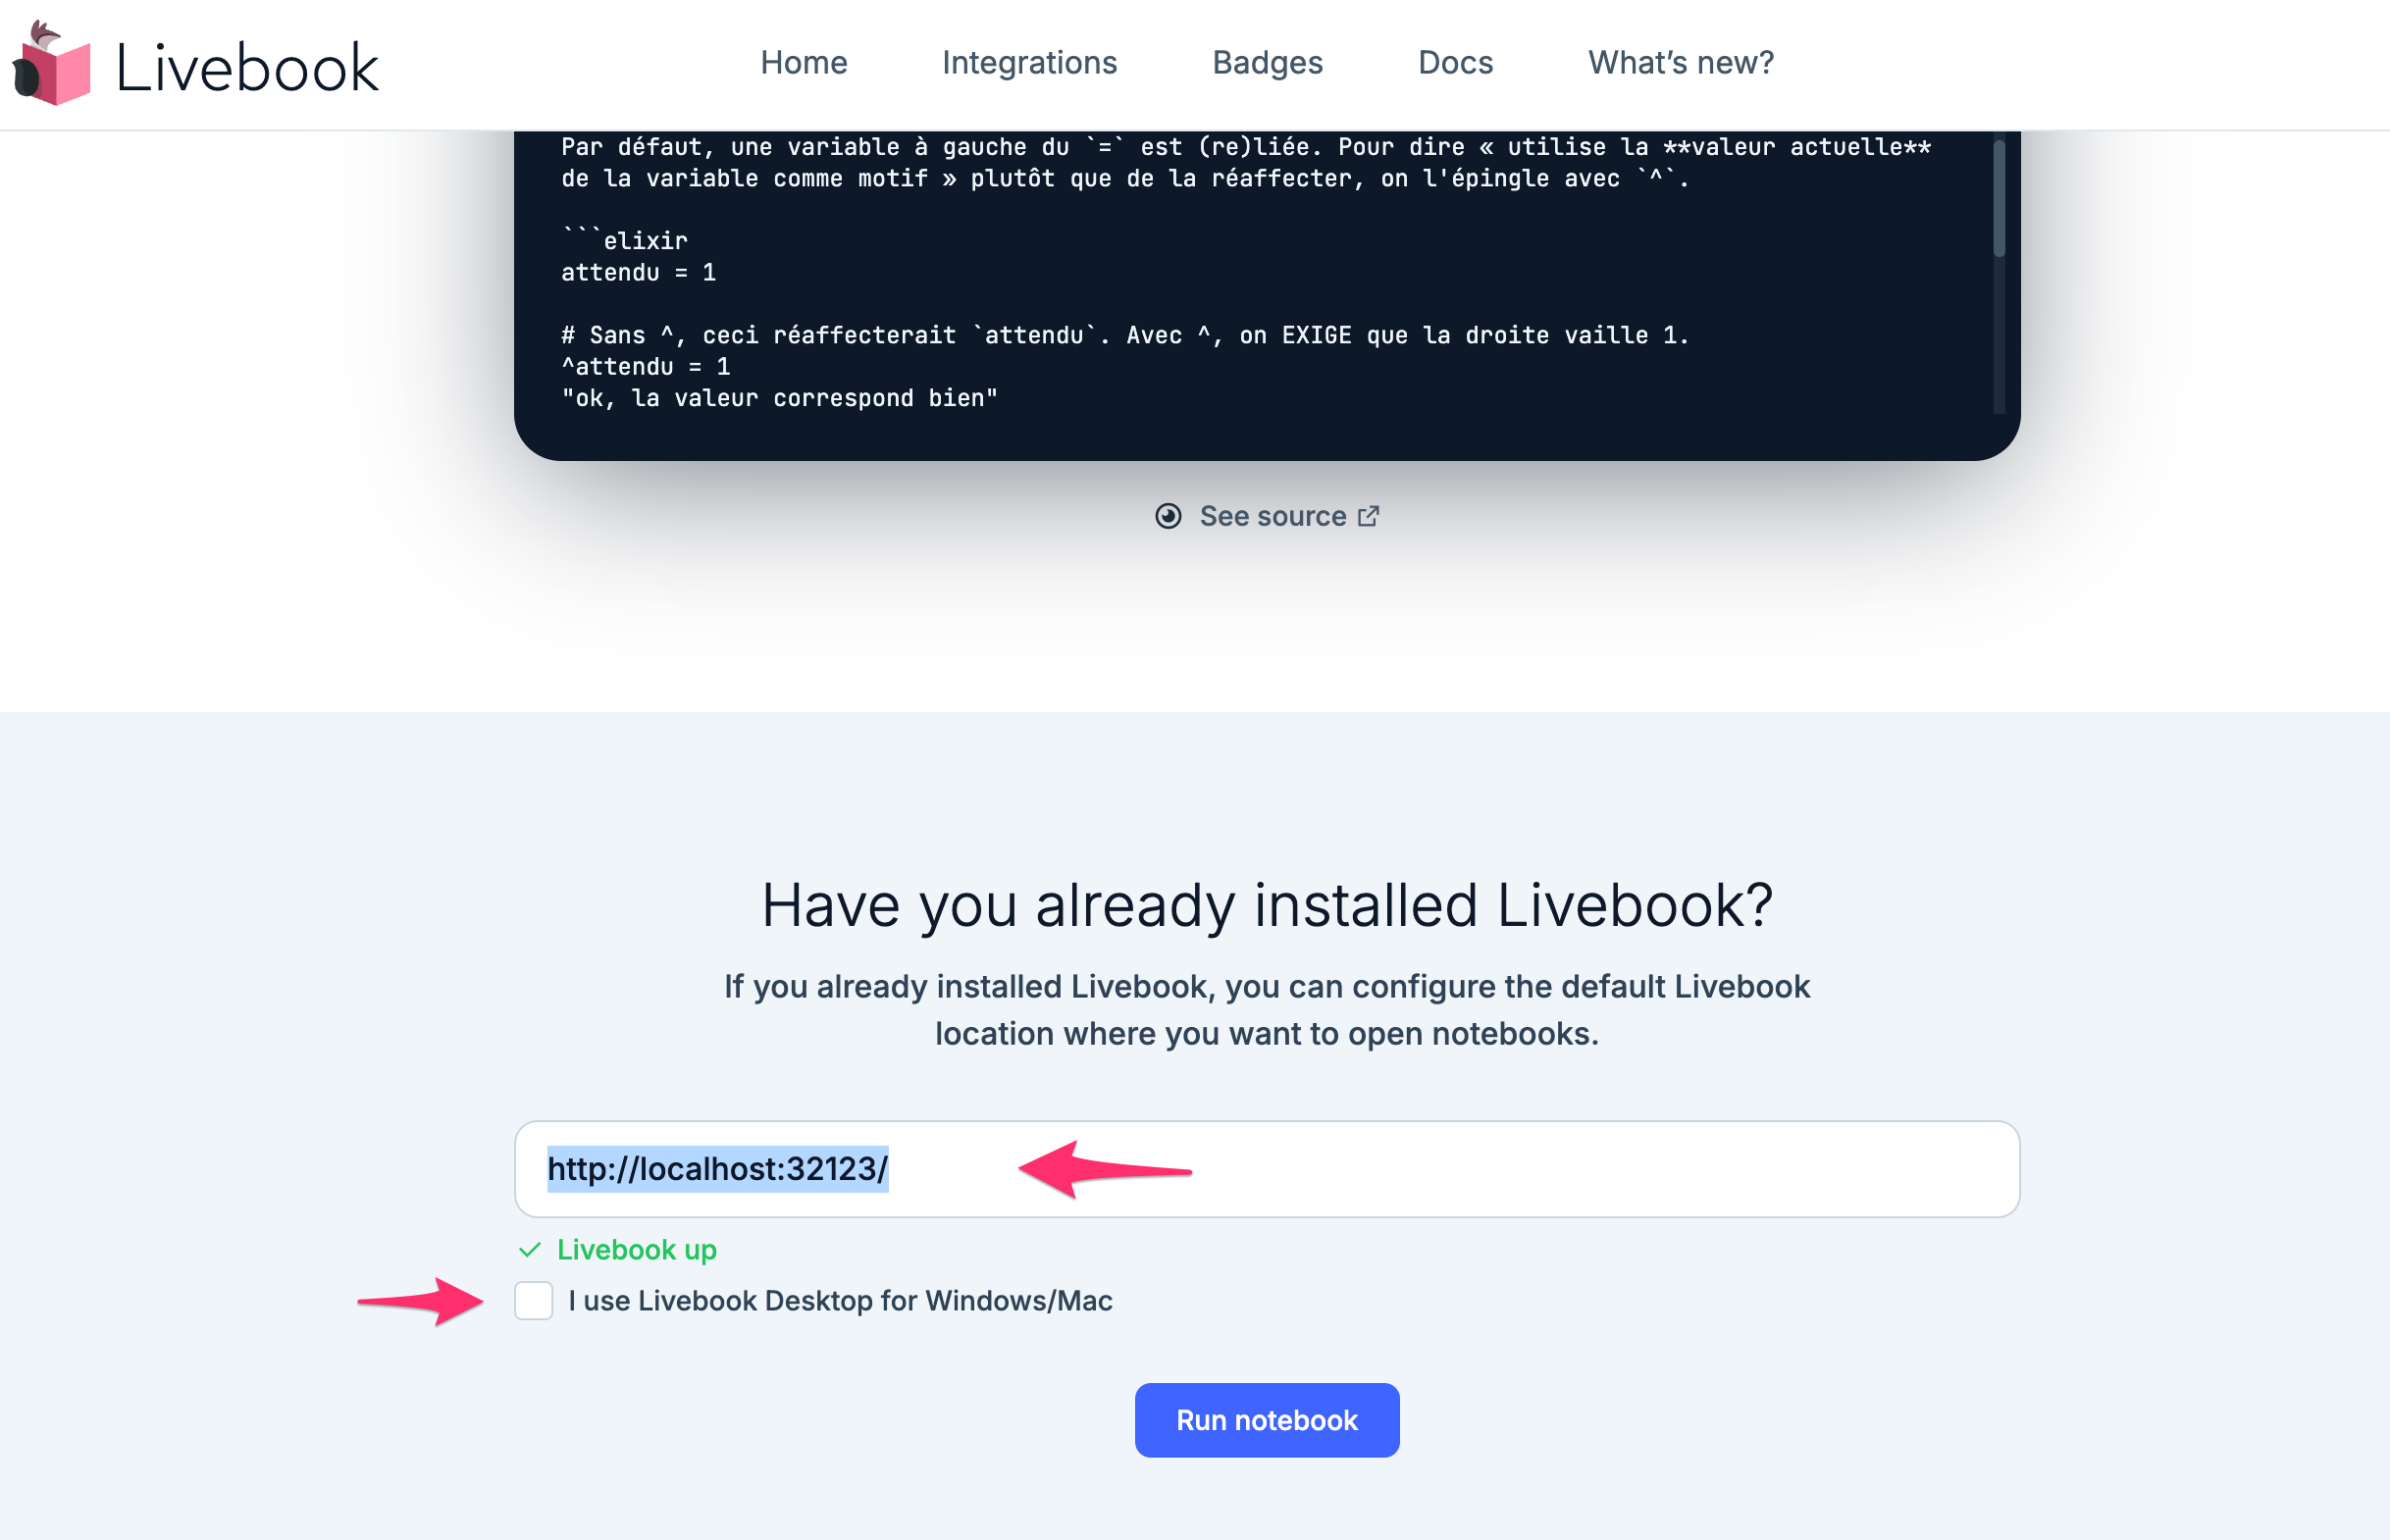Click the code preview vertical scrollbar
This screenshot has width=2390, height=1540.
point(1998,198)
